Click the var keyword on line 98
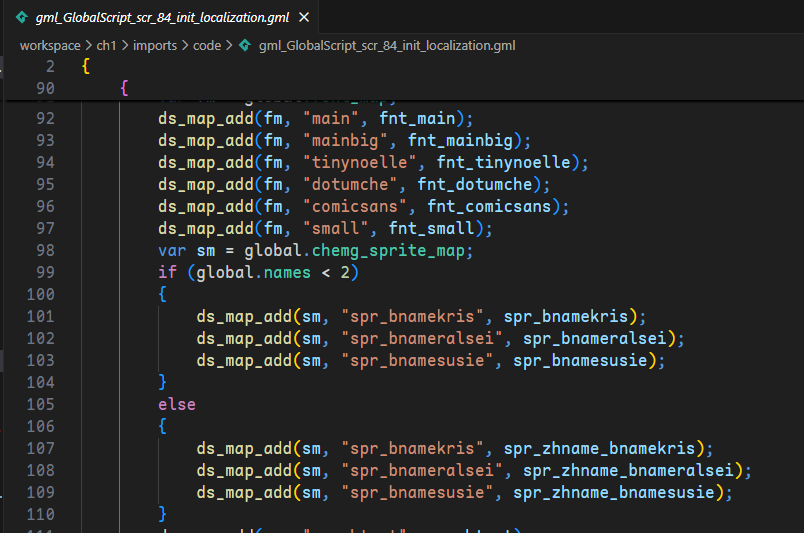804x533 pixels. [x=172, y=251]
